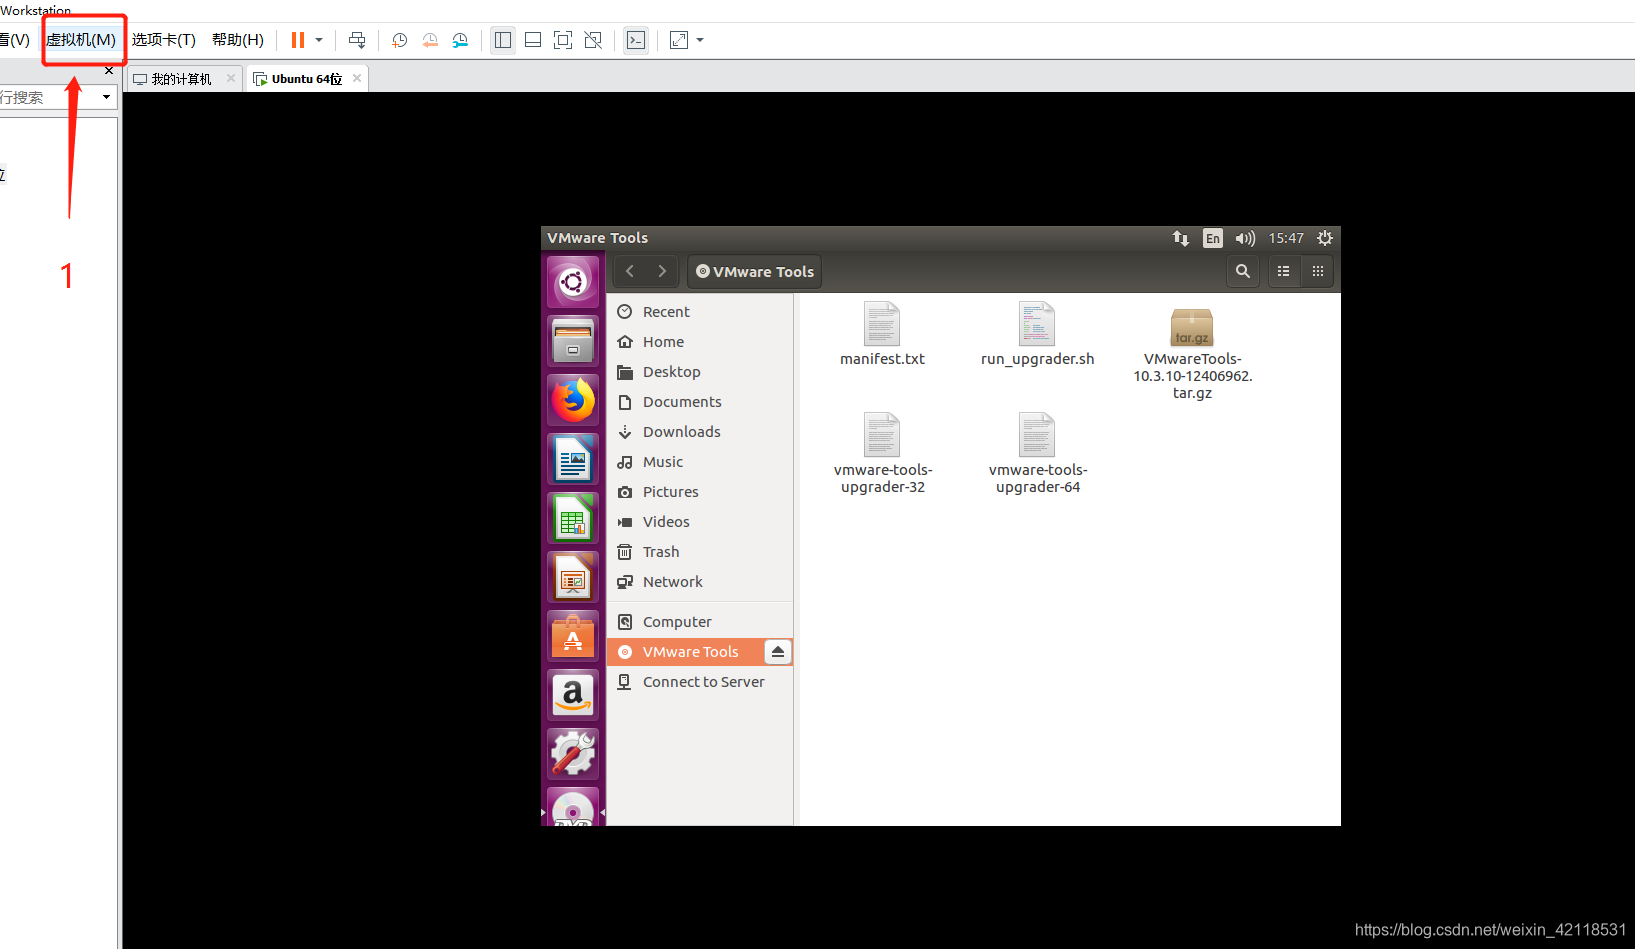
Task: Open the 查看(V) menu
Action: pos(15,40)
